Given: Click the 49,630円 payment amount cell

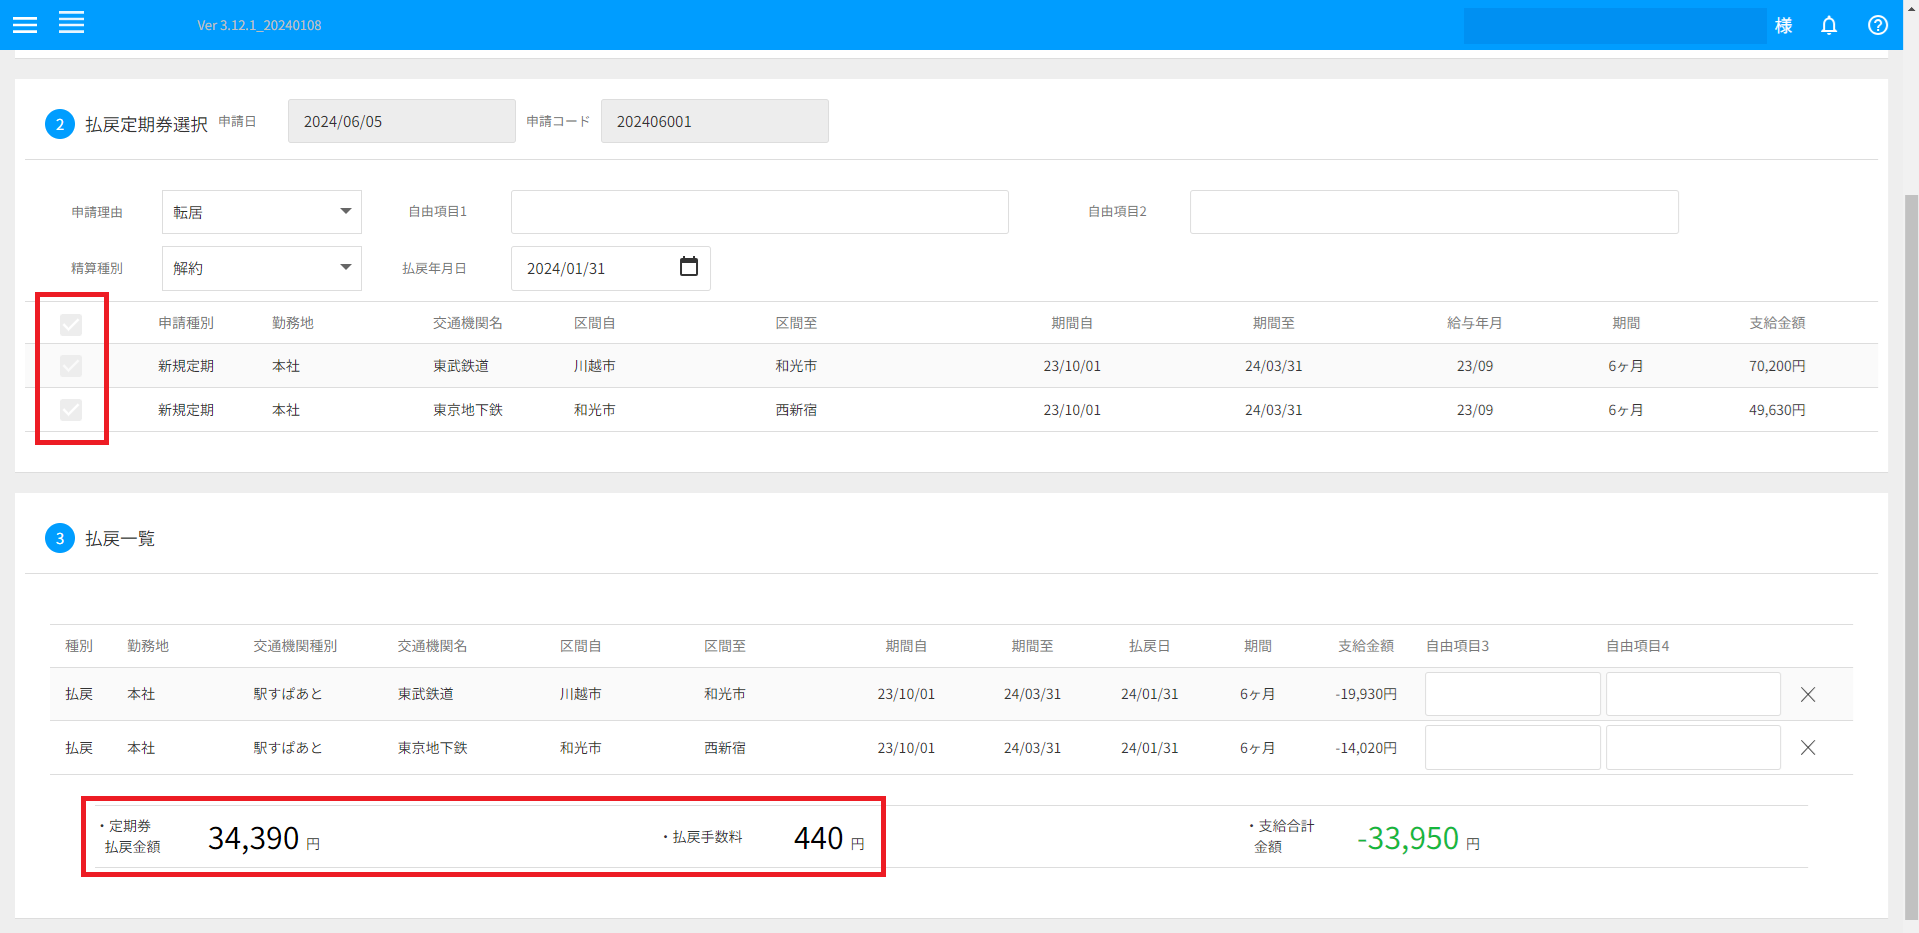Looking at the screenshot, I should tap(1777, 410).
